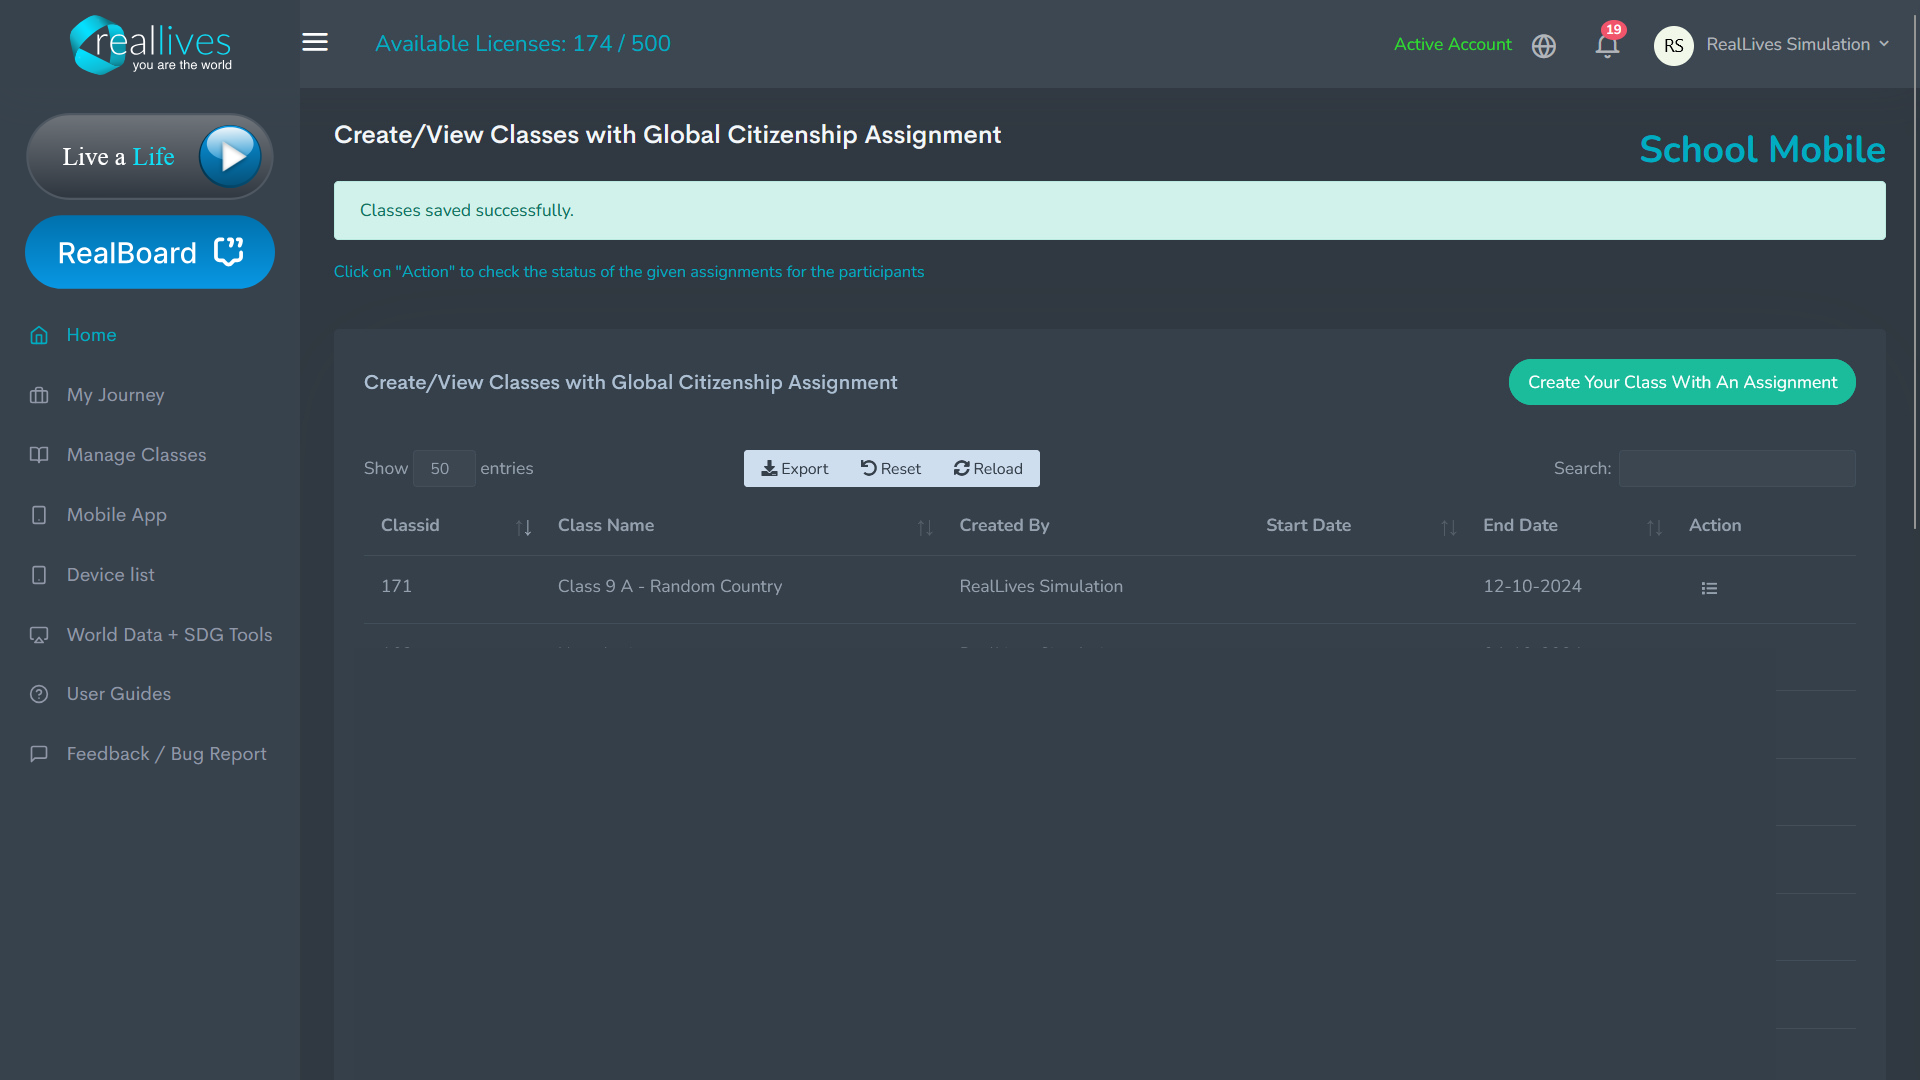The image size is (1920, 1080).
Task: Click Create Your Class With An Assignment
Action: click(1682, 382)
